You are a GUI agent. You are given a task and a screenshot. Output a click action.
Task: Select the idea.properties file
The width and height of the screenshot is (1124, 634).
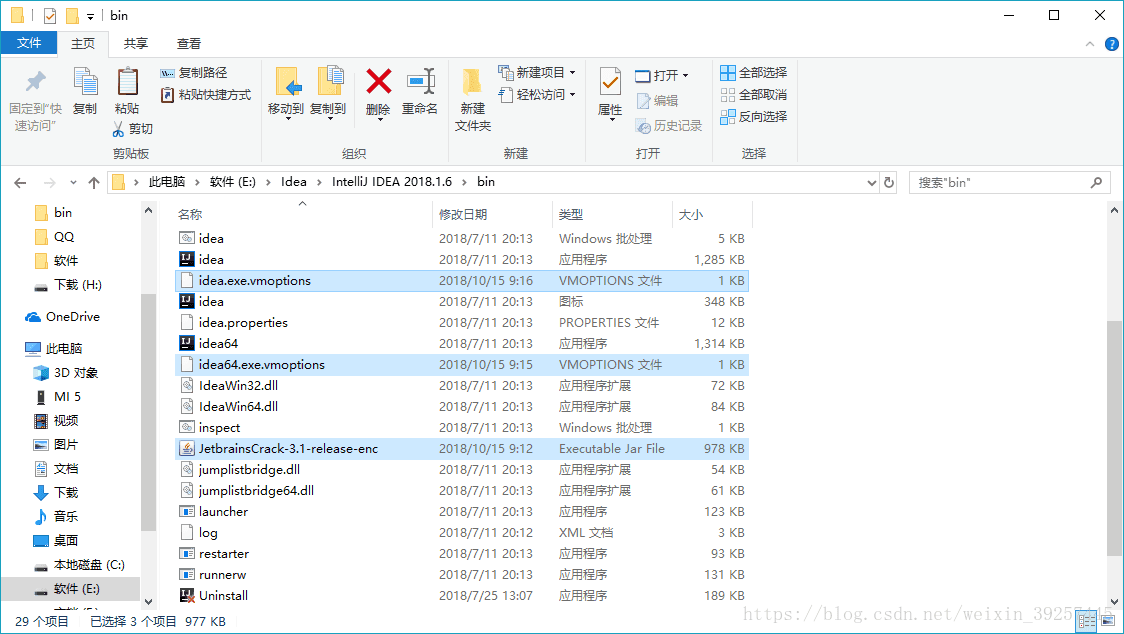462,323
